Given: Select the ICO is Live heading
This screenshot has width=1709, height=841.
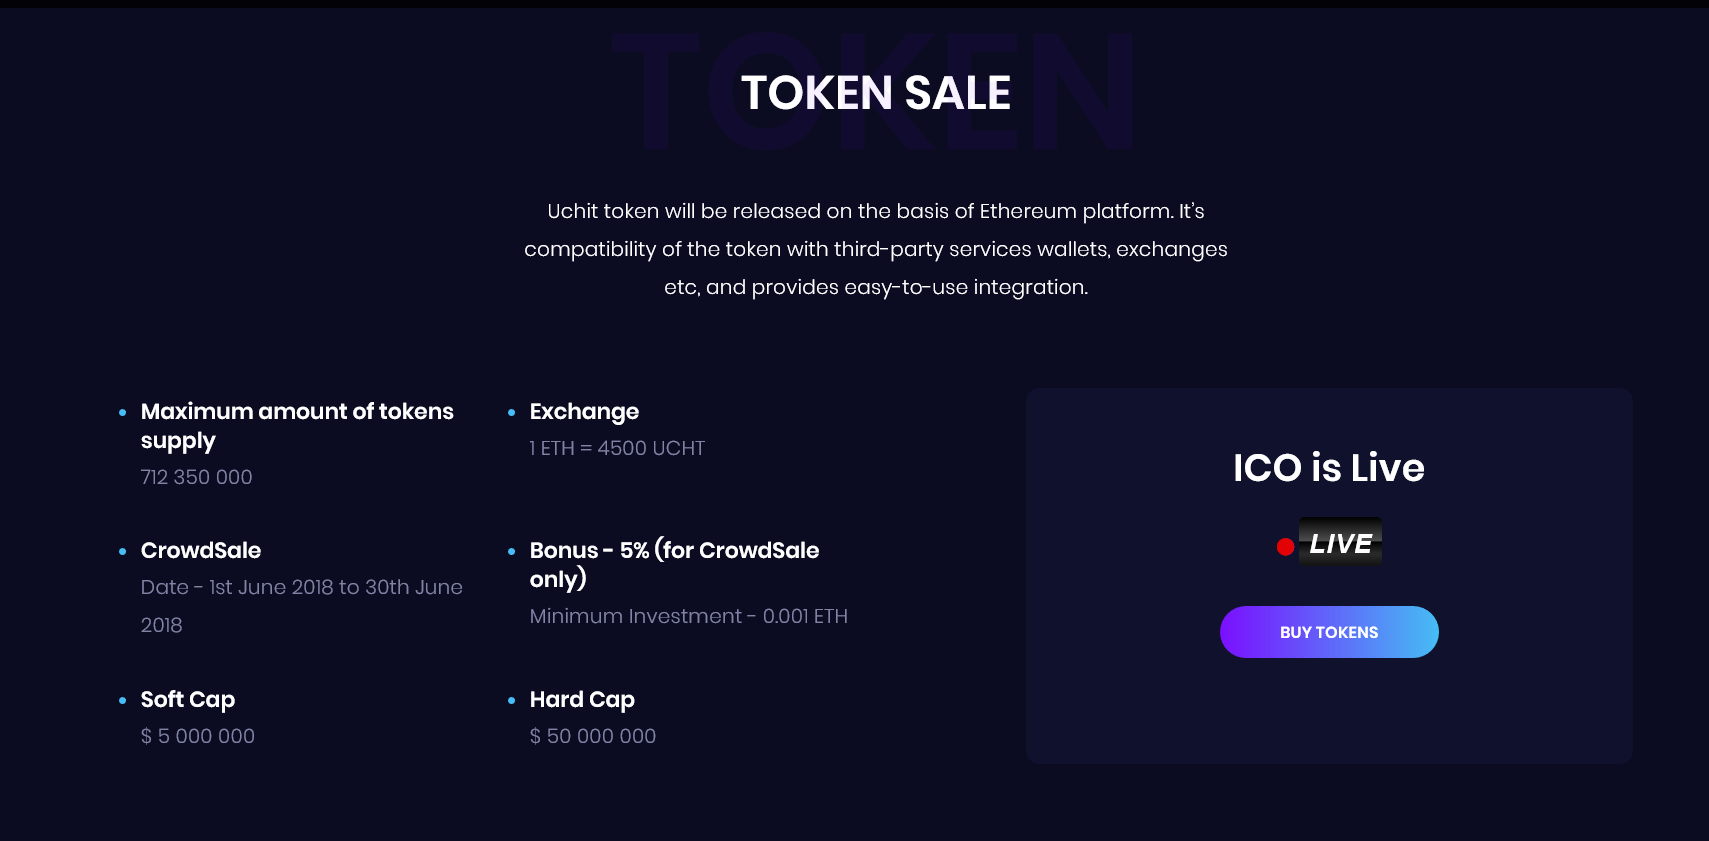Looking at the screenshot, I should [1329, 467].
